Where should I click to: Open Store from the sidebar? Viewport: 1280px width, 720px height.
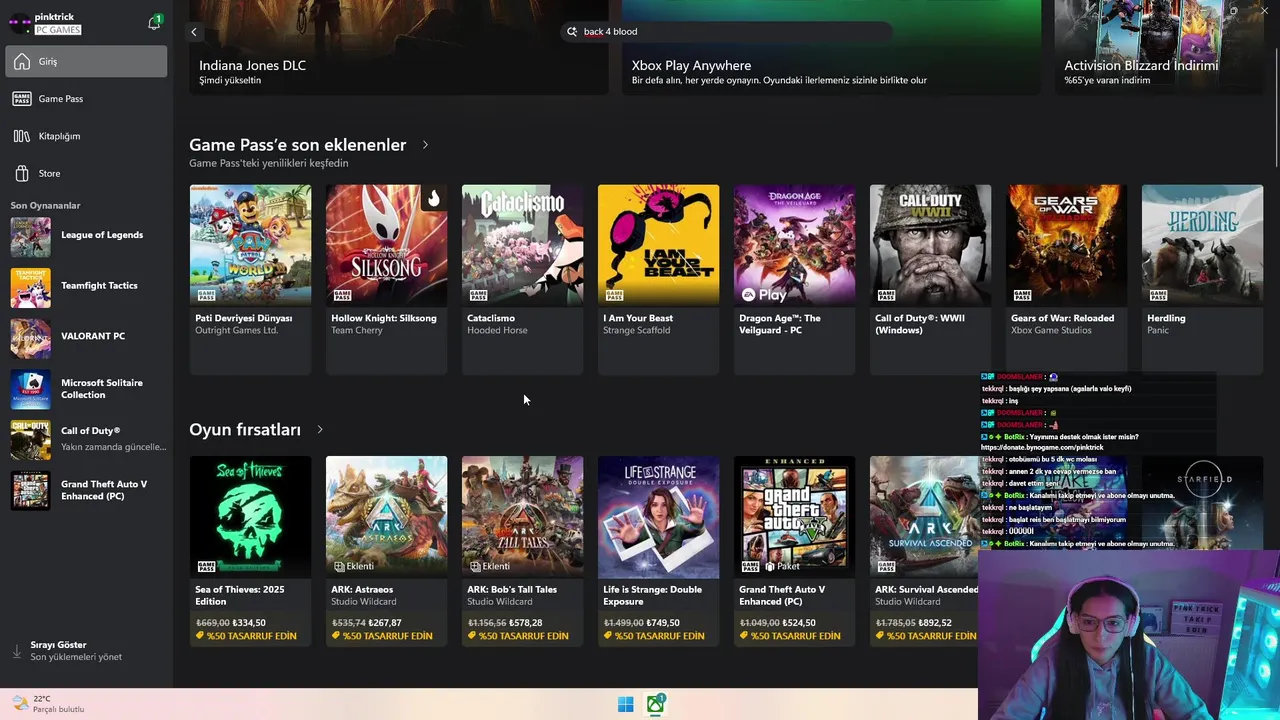point(86,173)
